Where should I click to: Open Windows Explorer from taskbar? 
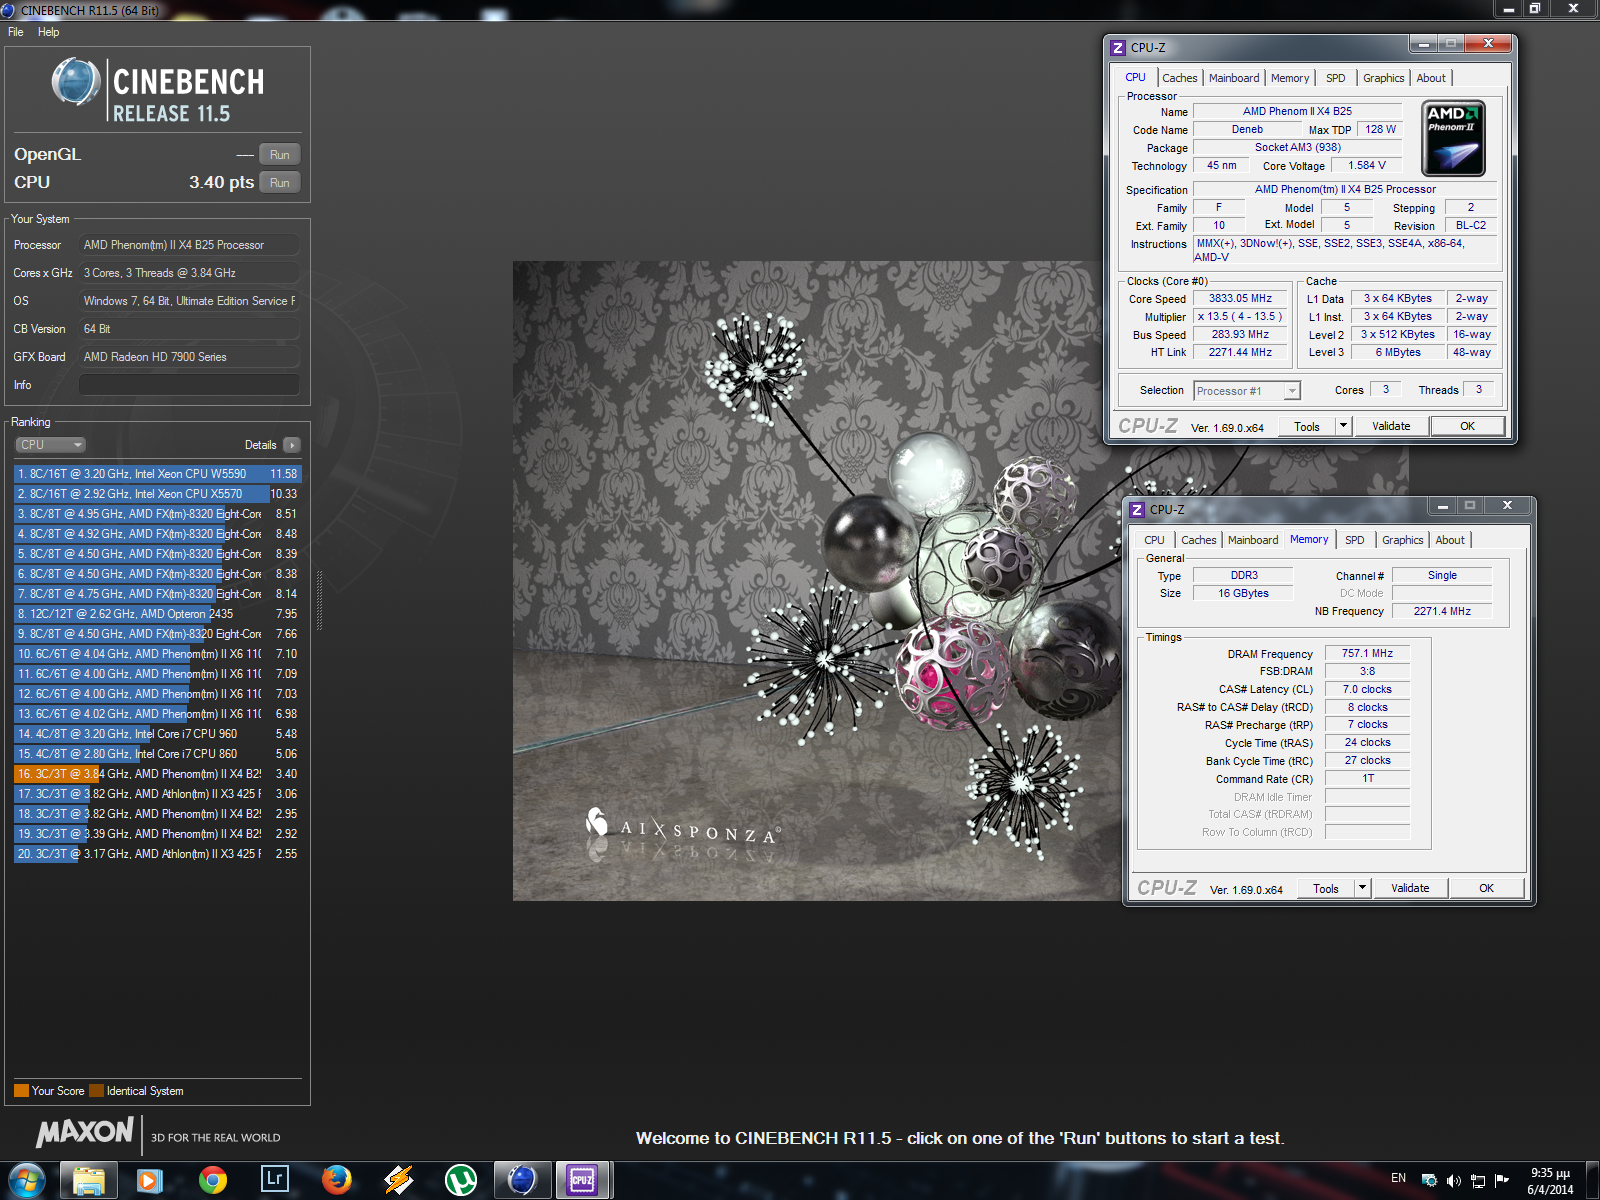tap(89, 1180)
